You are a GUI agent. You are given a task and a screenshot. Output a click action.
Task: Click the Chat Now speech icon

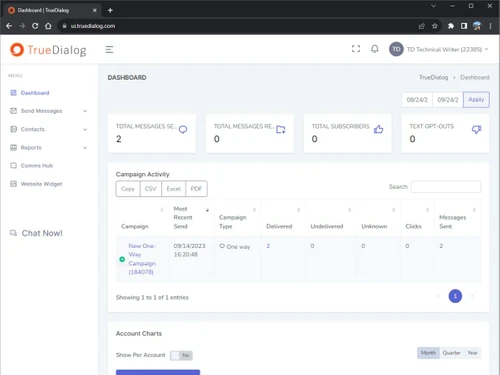[13, 233]
